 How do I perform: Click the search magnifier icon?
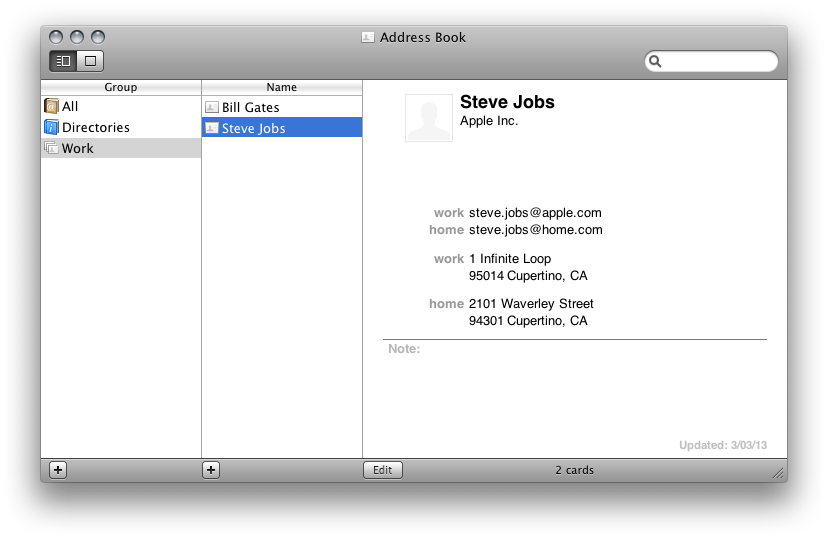click(x=655, y=61)
